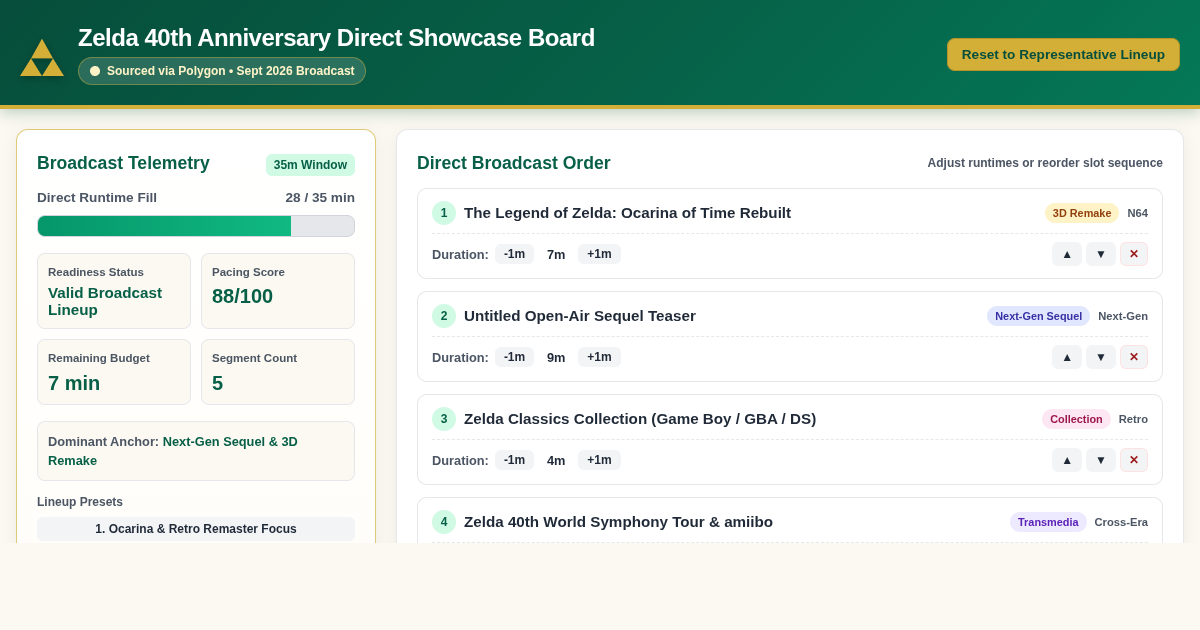
Task: Click the Direct Runtime Fill progress bar
Action: pos(196,226)
